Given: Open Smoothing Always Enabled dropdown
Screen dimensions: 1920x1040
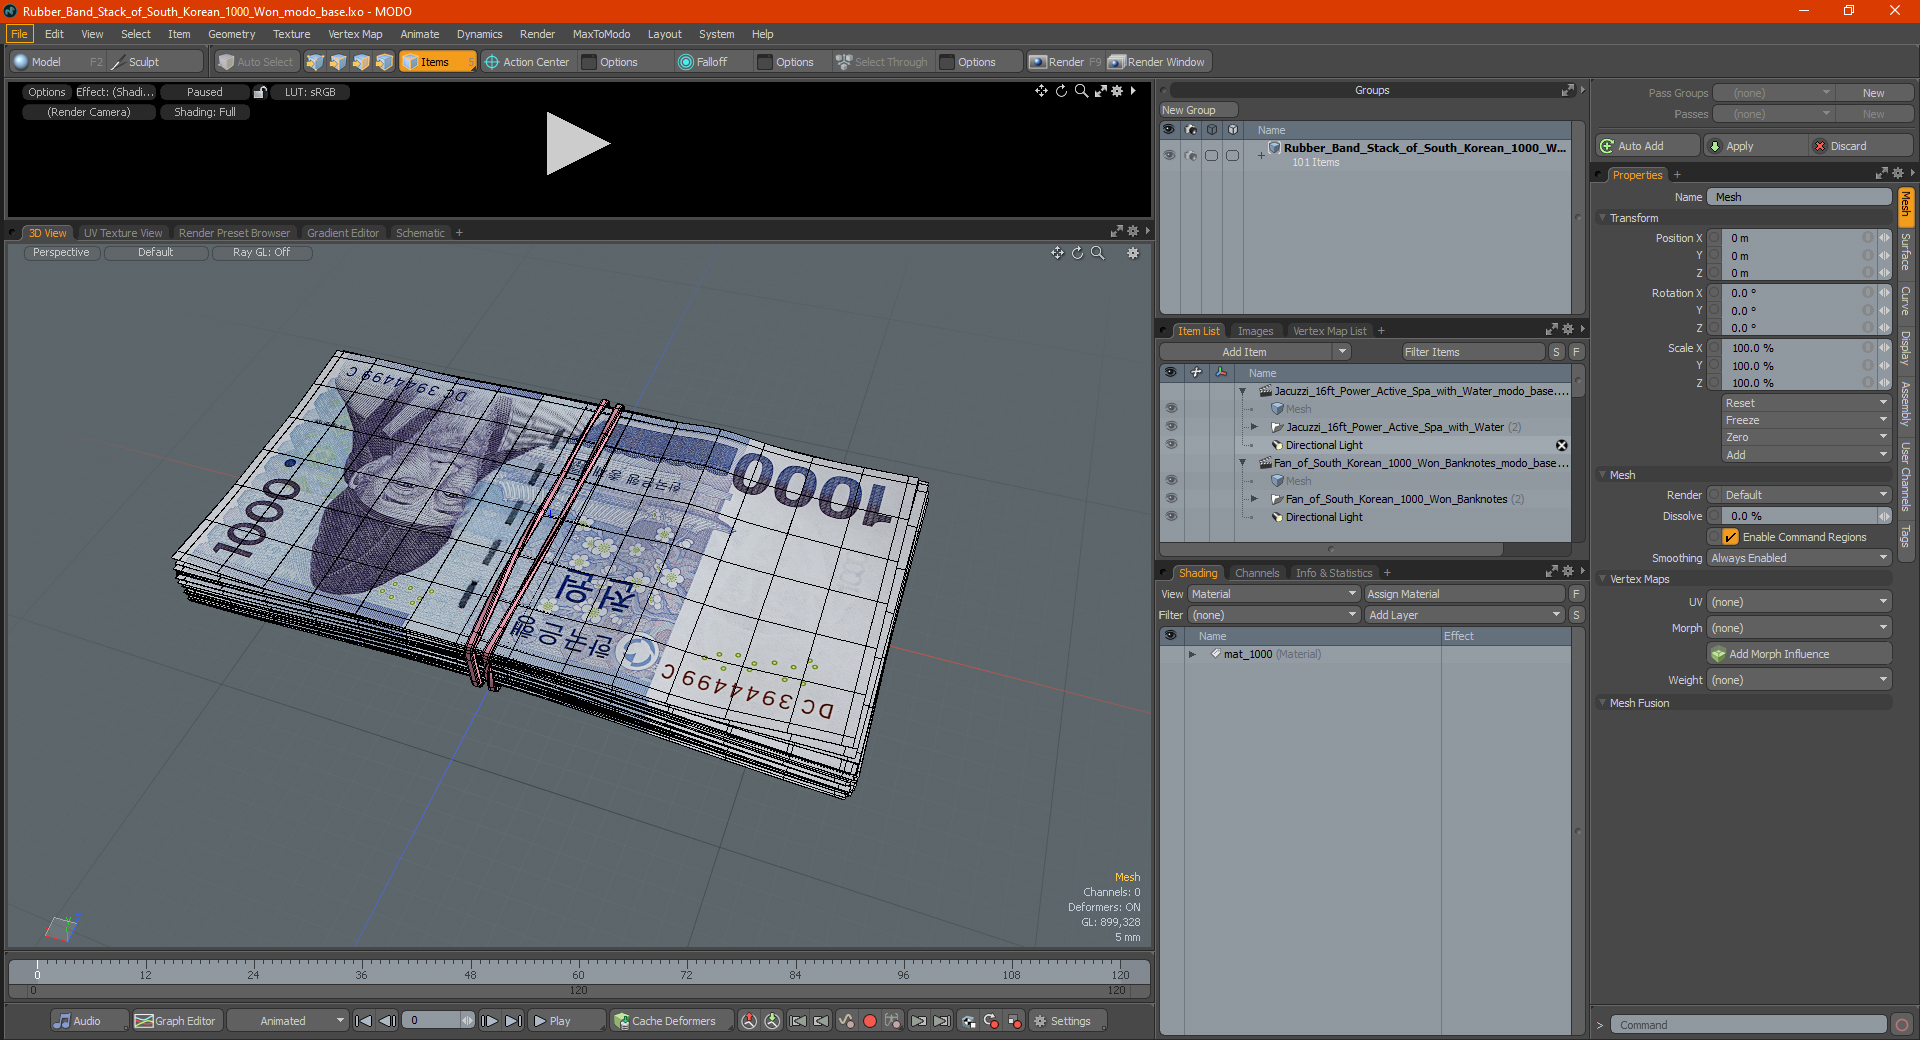Looking at the screenshot, I should point(1799,558).
